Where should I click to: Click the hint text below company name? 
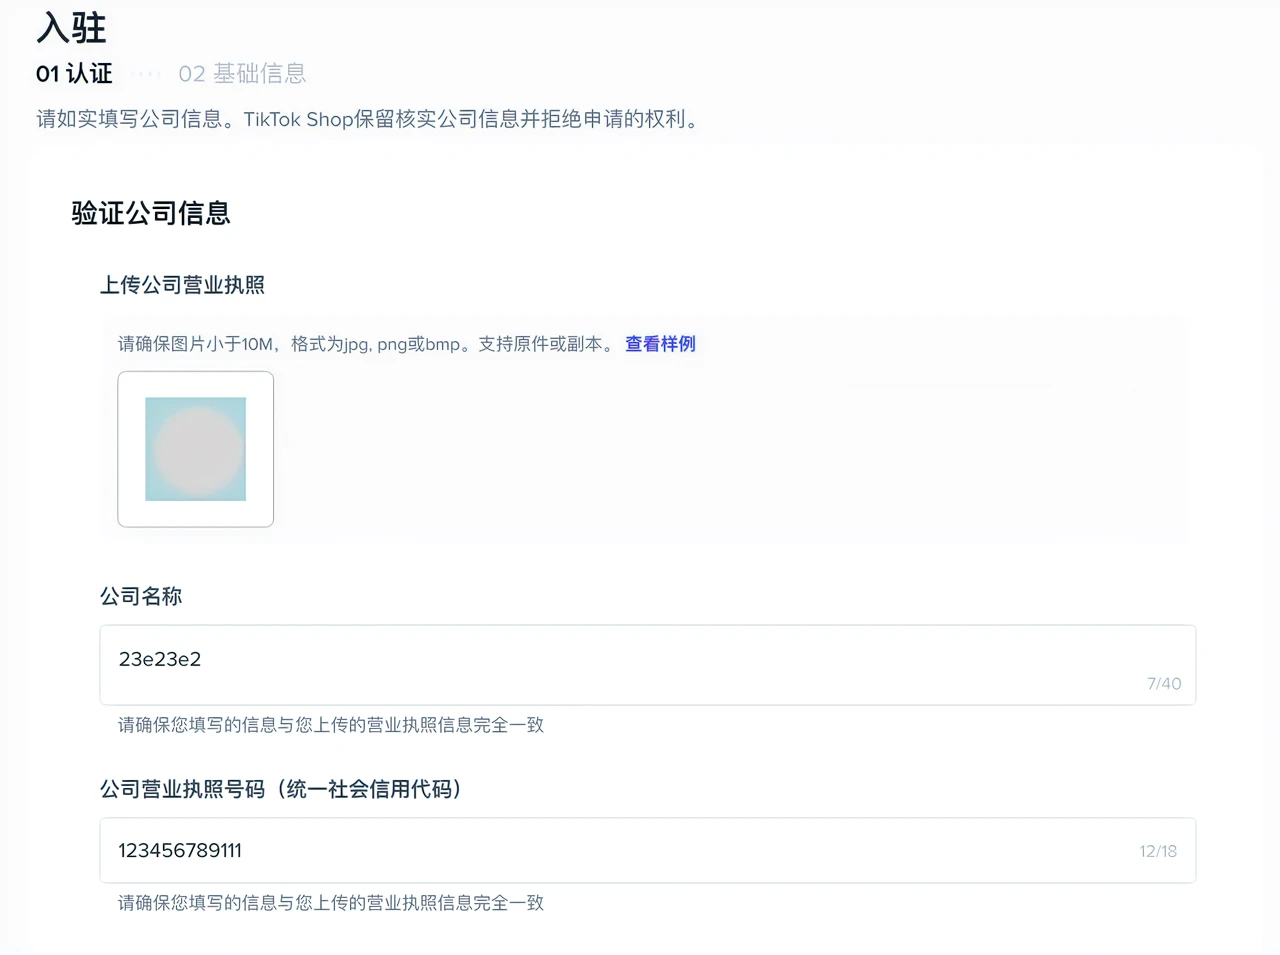[331, 725]
